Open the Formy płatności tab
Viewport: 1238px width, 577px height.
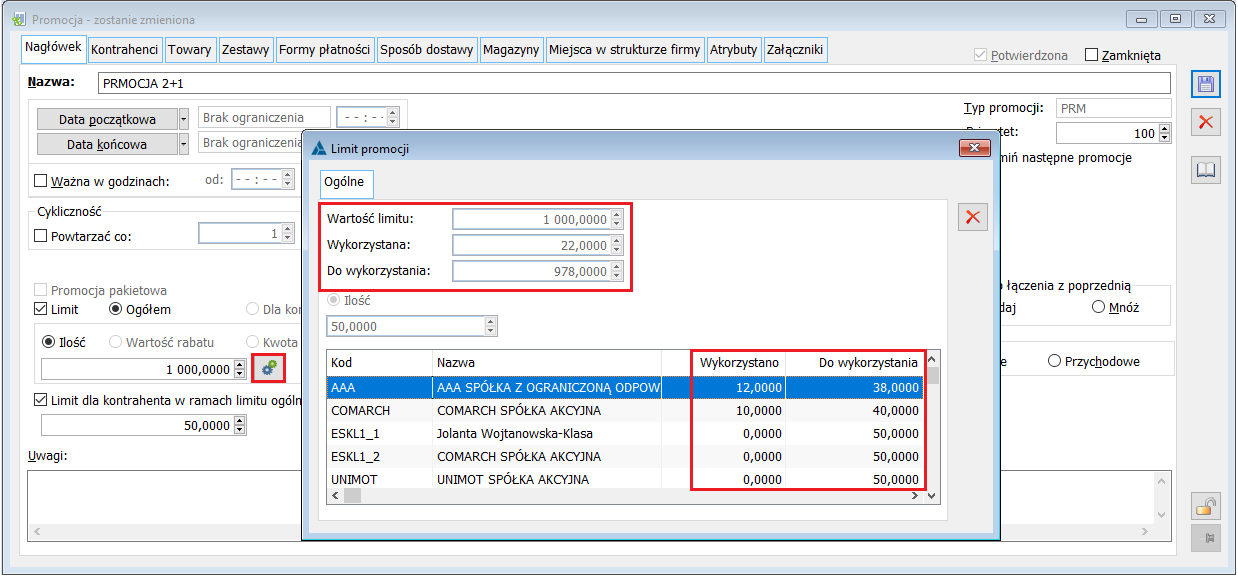[325, 49]
